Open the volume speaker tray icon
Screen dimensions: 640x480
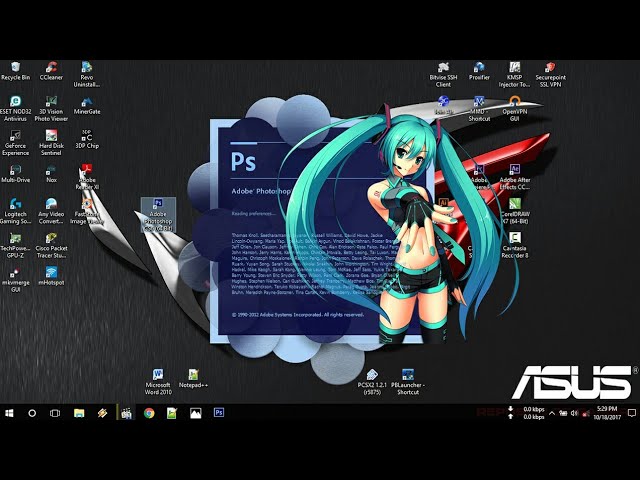point(574,413)
